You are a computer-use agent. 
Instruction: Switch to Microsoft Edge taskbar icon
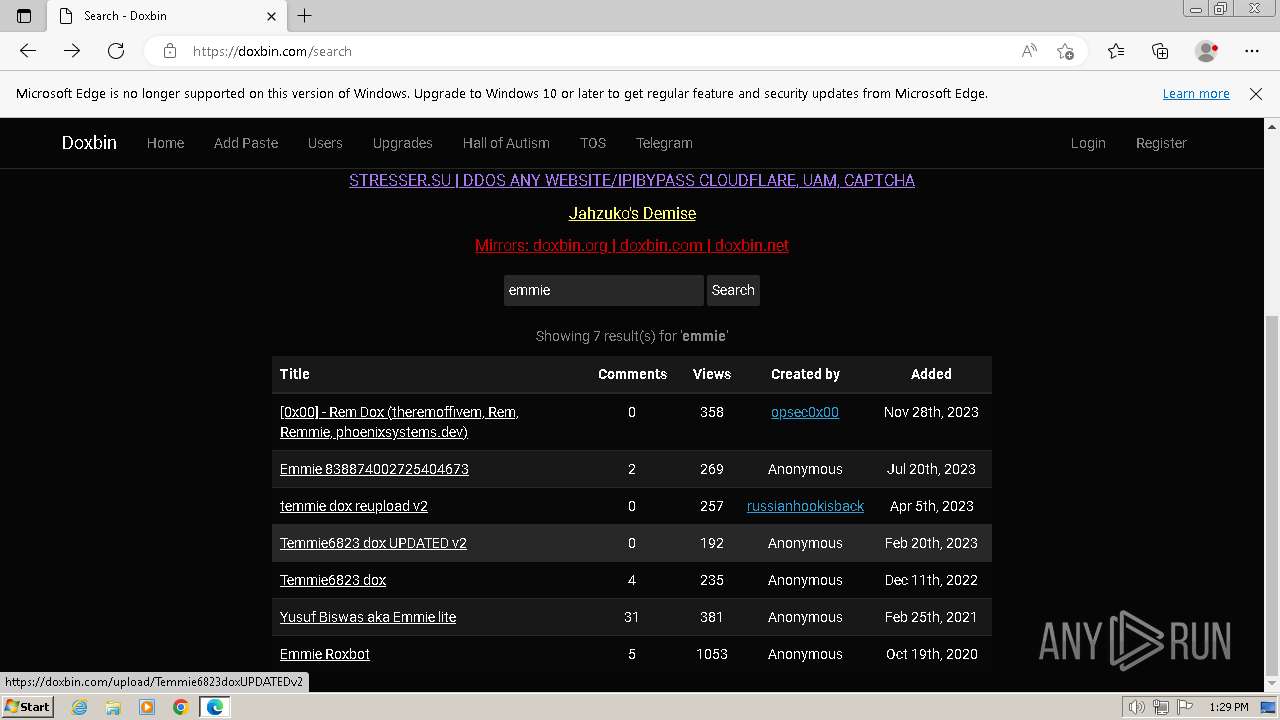point(214,707)
